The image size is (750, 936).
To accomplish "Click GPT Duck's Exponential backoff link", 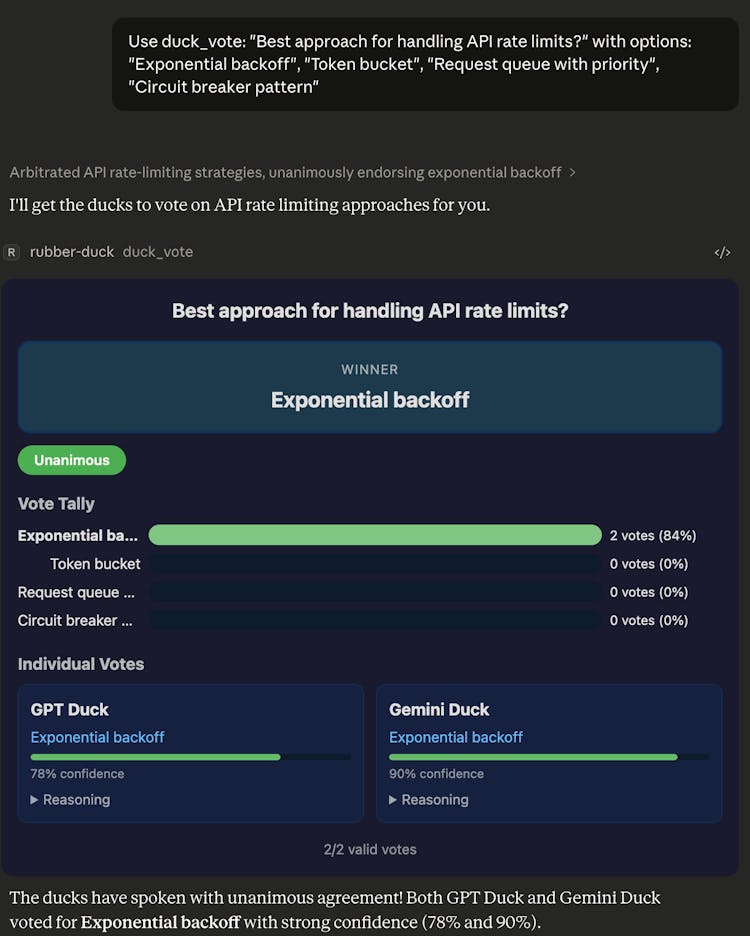I will tap(97, 737).
